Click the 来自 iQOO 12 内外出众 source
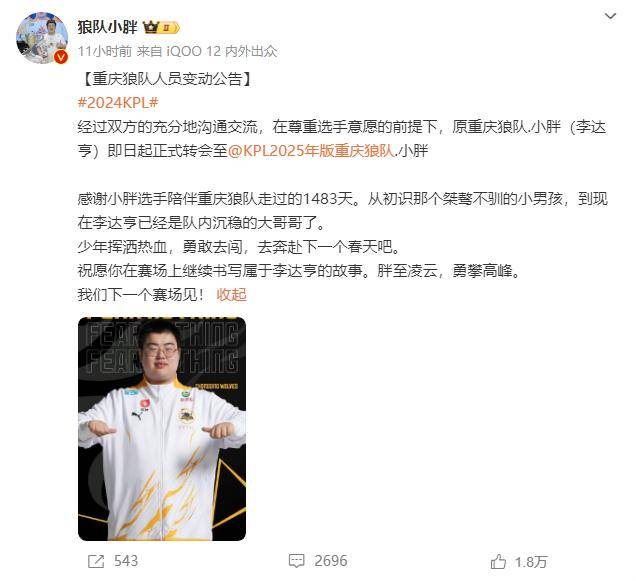The image size is (636, 581). point(207,52)
